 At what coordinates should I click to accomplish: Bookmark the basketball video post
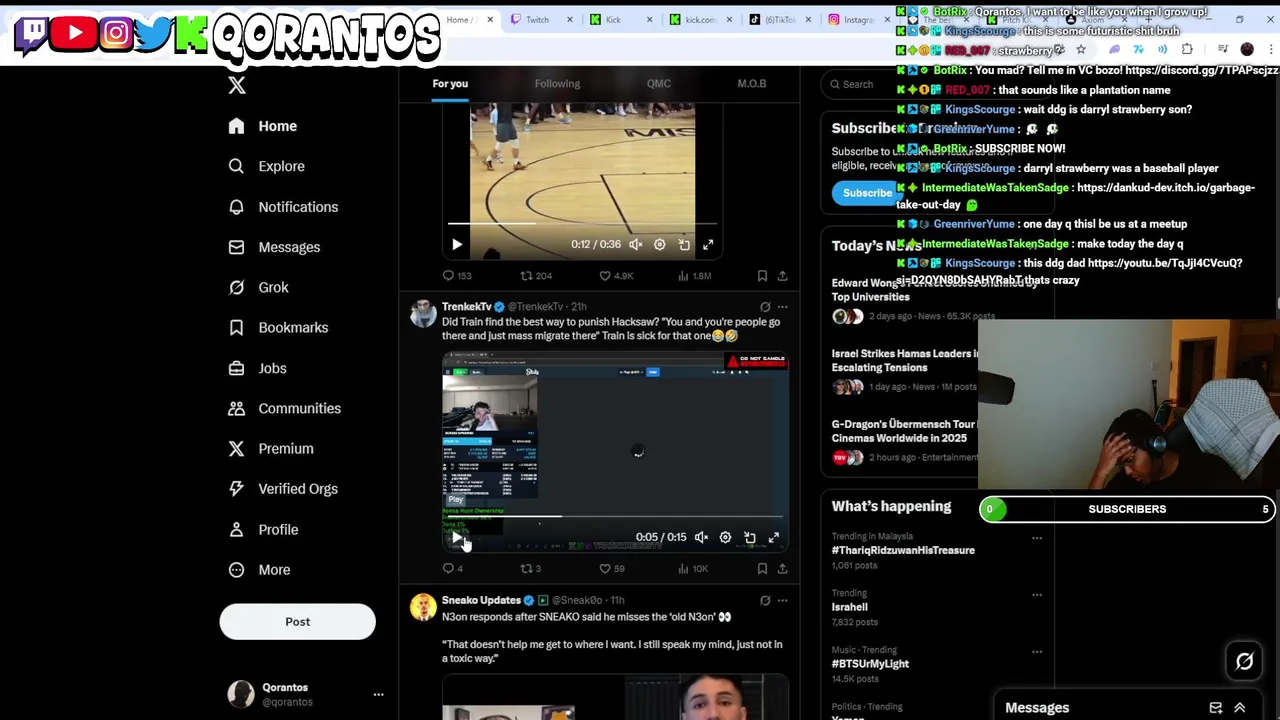coord(762,276)
